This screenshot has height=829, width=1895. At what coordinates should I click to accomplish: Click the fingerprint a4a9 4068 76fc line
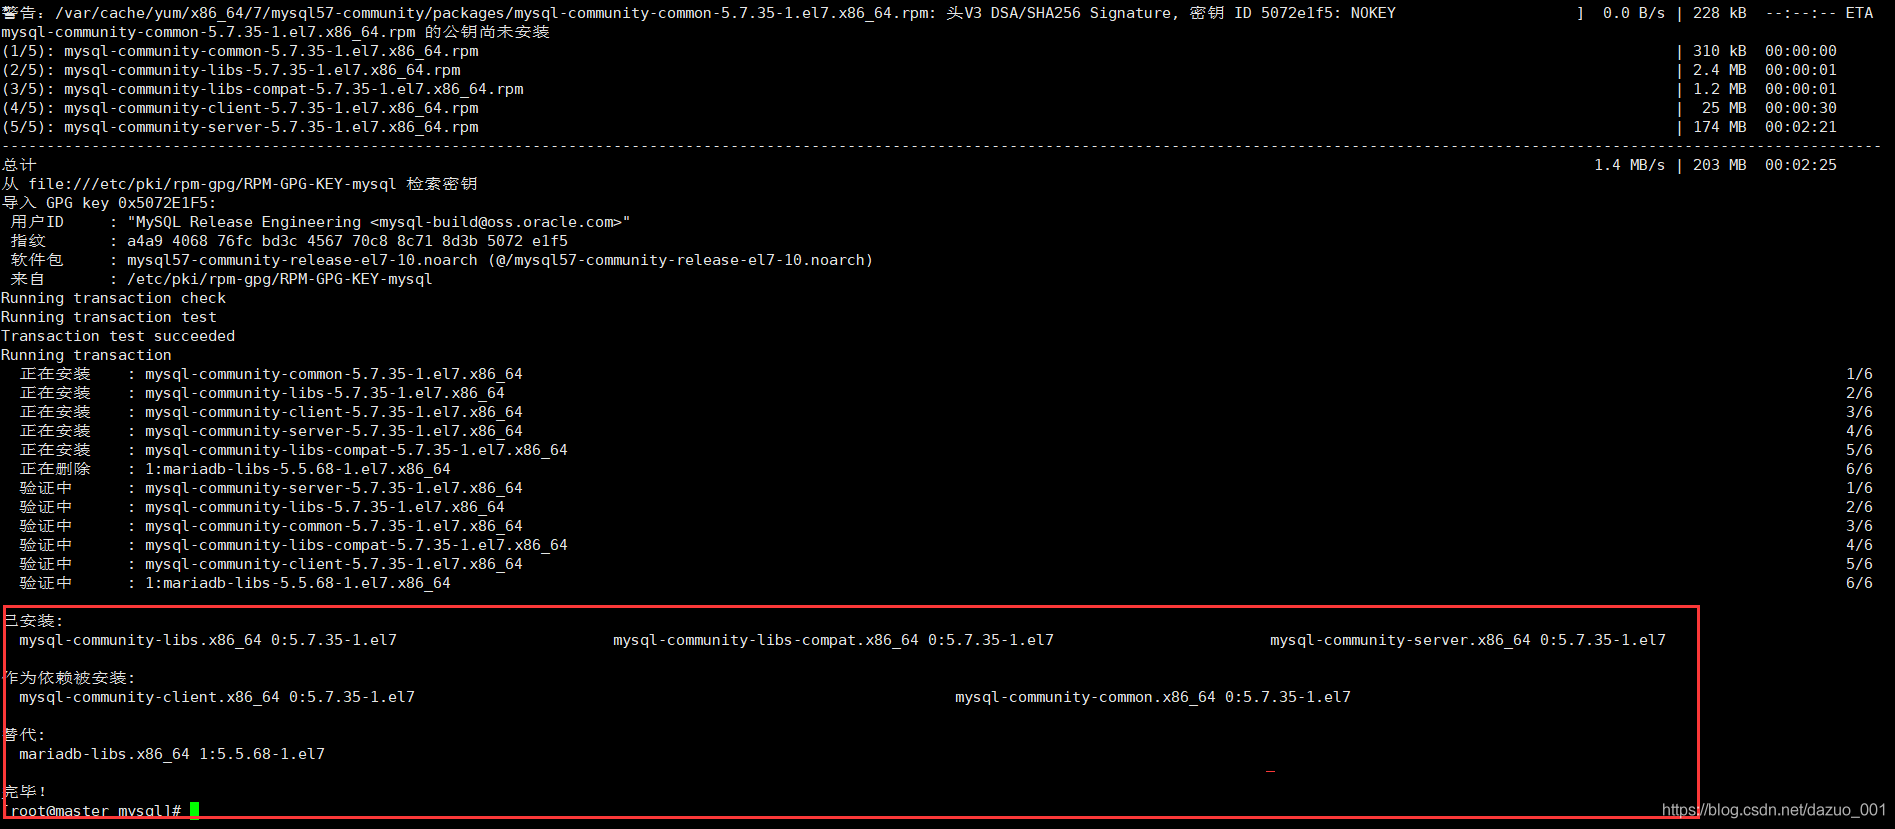click(x=289, y=241)
